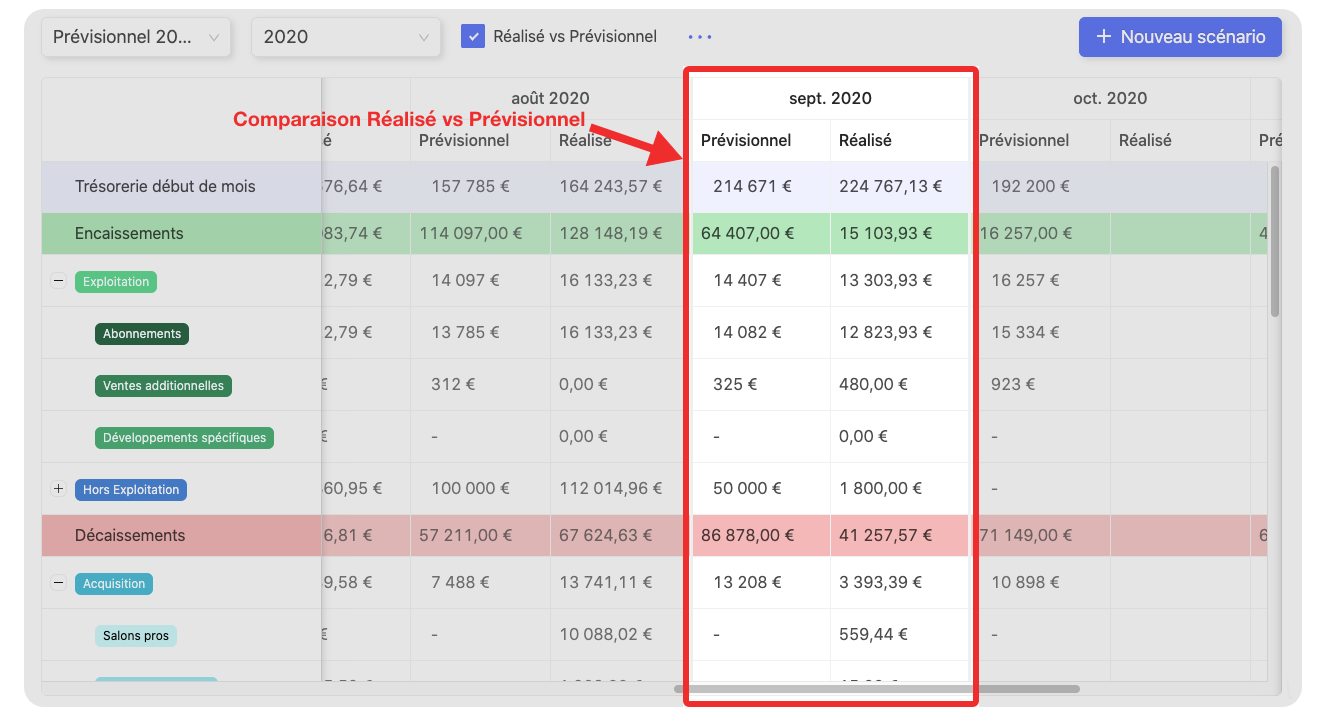Click the 12 823,93 € Abonnements cell
The image size is (1323, 715).
899,333
